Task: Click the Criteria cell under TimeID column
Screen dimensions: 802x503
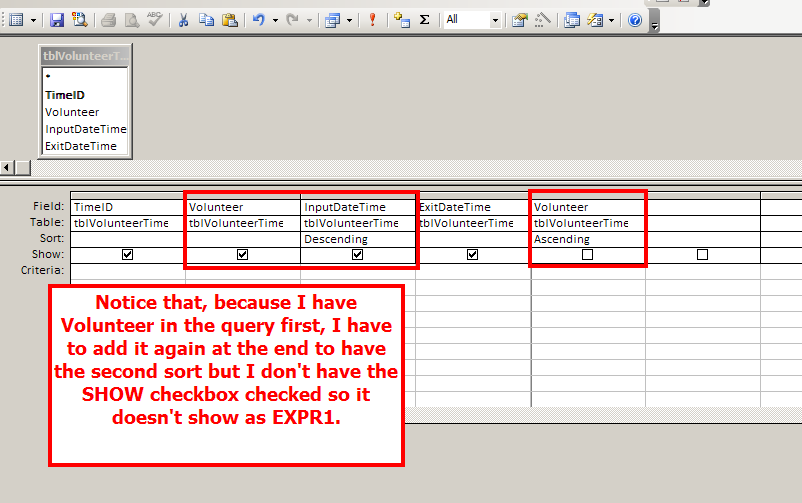Action: 128,271
